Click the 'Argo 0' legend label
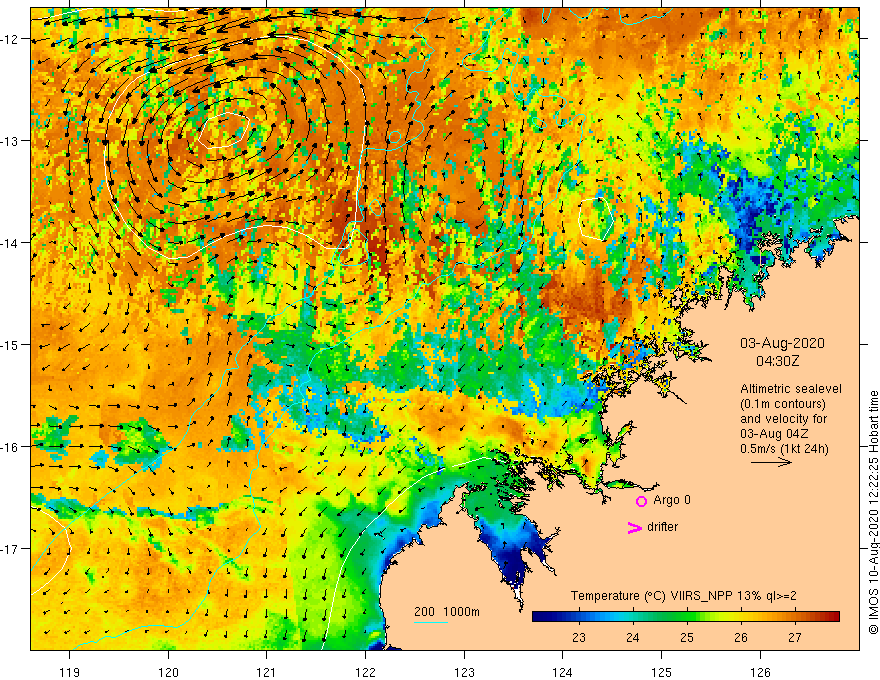Viewport: 880px width, 680px height. point(672,500)
